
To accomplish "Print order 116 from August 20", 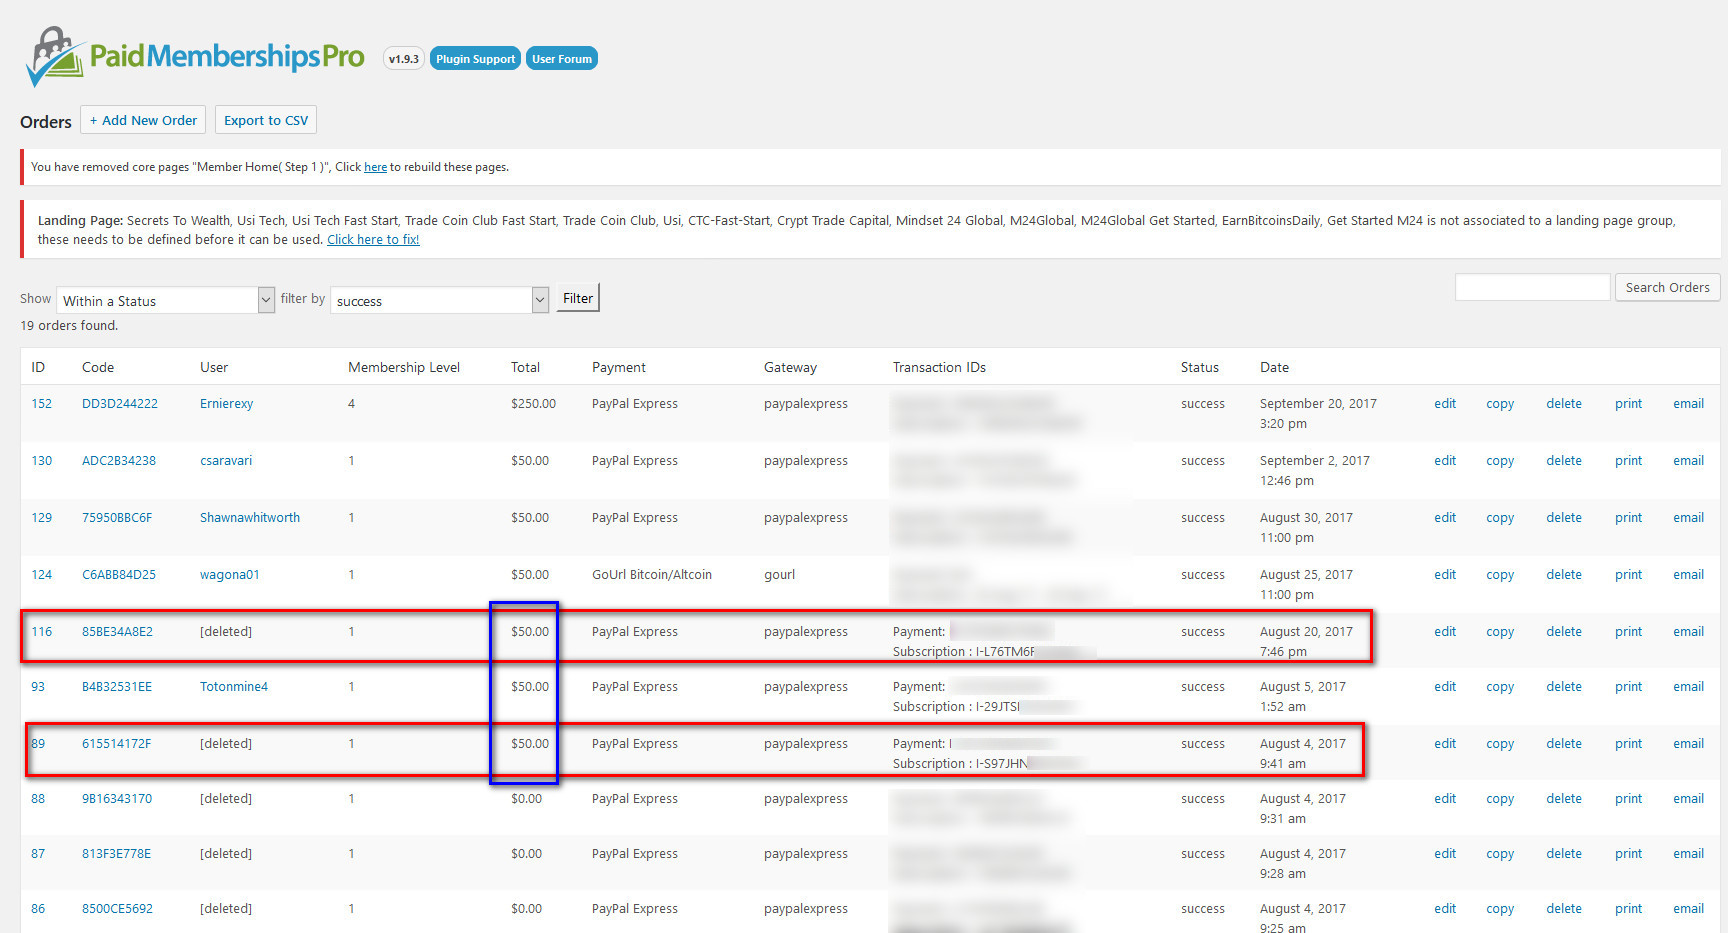I will pos(1628,632).
